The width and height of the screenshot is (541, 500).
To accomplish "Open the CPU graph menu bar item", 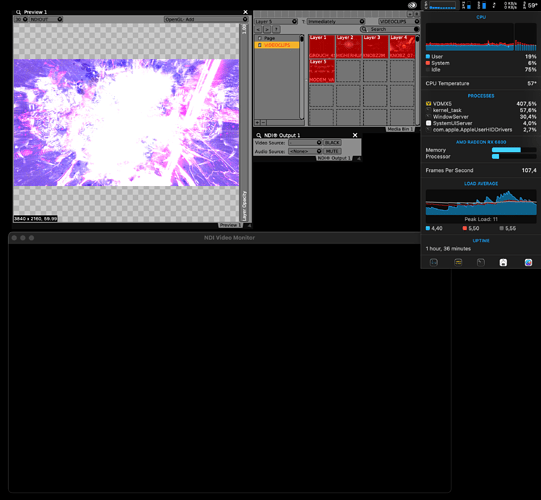I will tap(440, 5).
